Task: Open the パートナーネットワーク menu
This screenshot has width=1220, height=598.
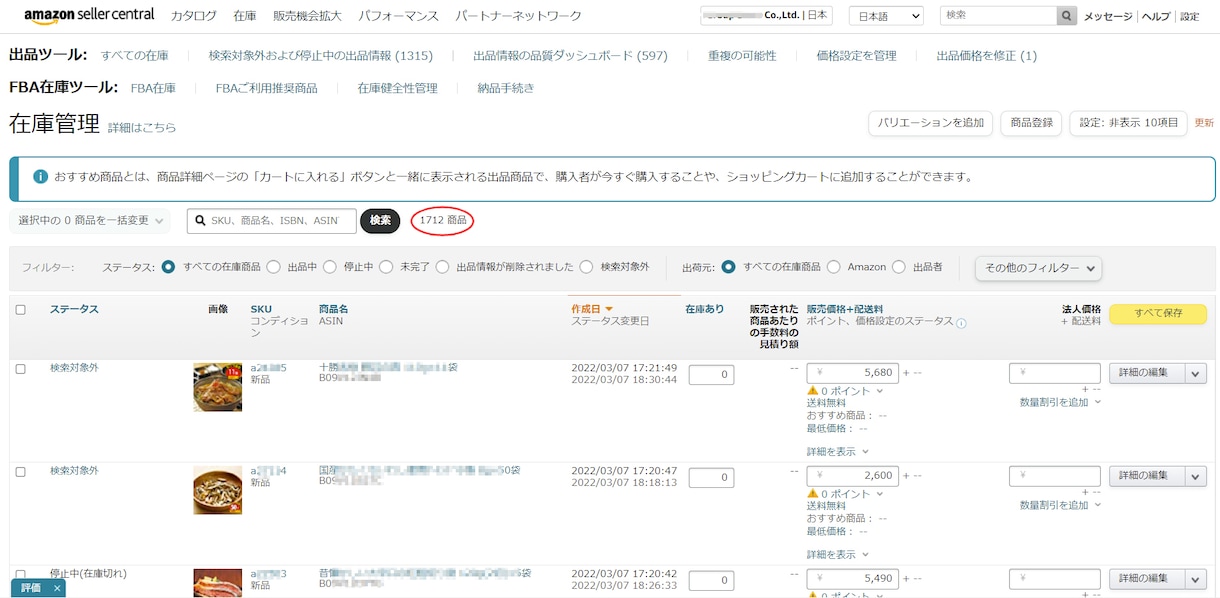Action: (x=518, y=16)
